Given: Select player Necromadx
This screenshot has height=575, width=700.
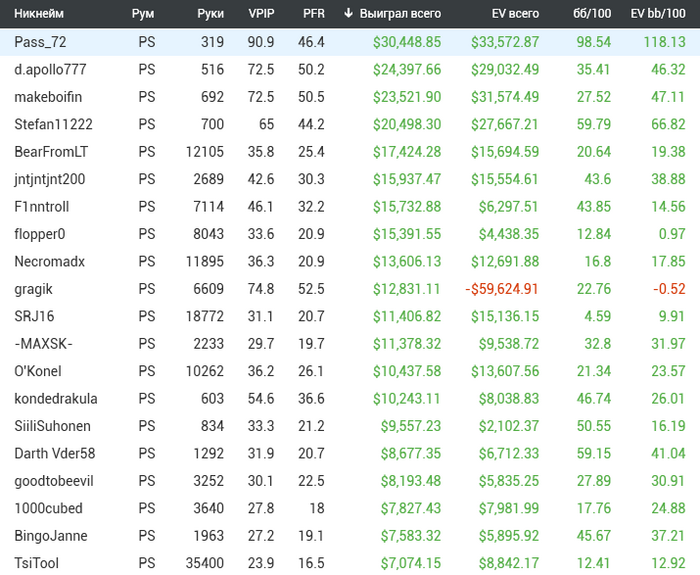Looking at the screenshot, I should click(50, 262).
